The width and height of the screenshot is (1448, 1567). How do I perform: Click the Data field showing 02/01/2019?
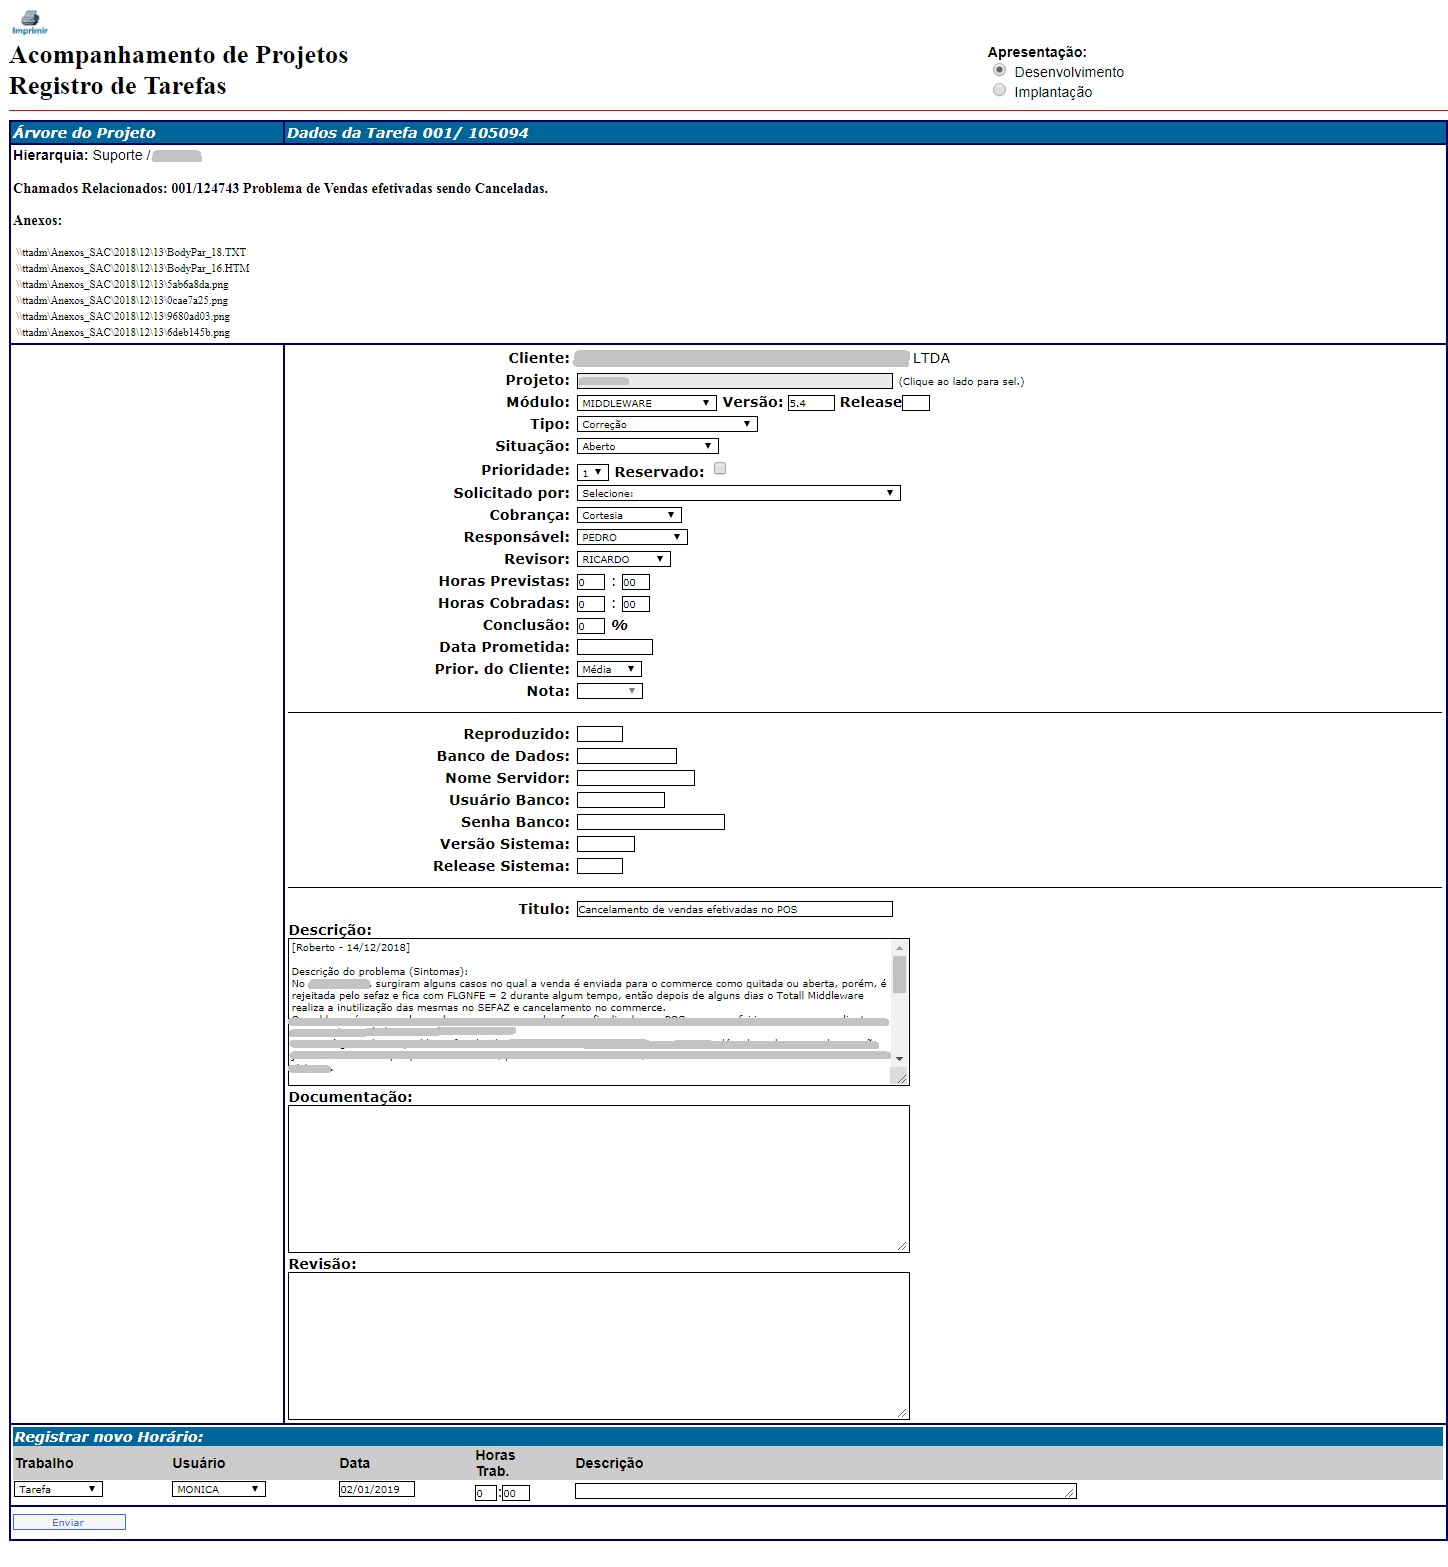pyautogui.click(x=376, y=1489)
